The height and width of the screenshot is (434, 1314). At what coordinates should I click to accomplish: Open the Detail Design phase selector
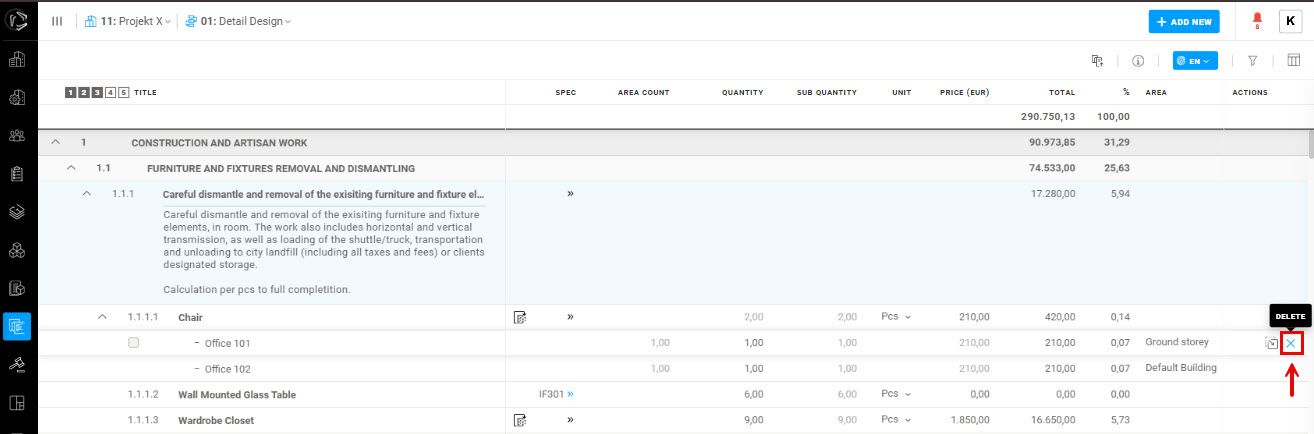click(238, 21)
